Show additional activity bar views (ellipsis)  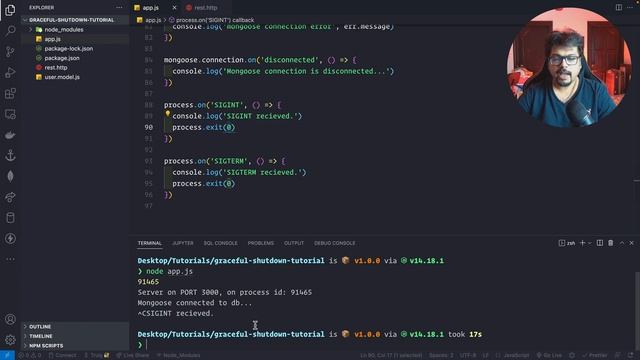tap(10, 259)
